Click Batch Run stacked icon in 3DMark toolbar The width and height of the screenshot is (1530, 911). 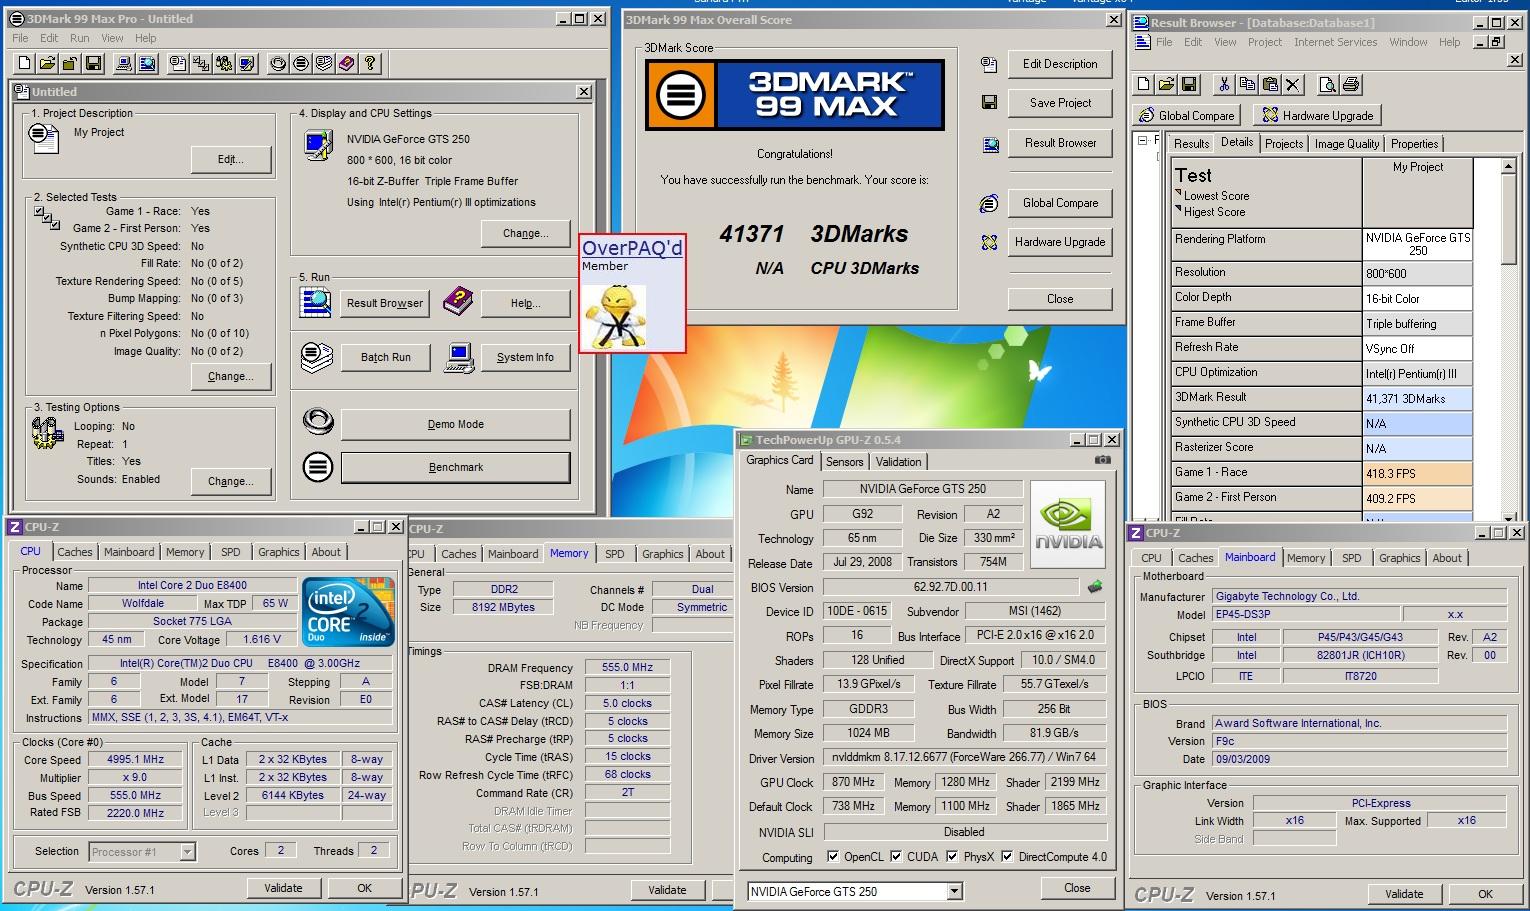pos(324,64)
